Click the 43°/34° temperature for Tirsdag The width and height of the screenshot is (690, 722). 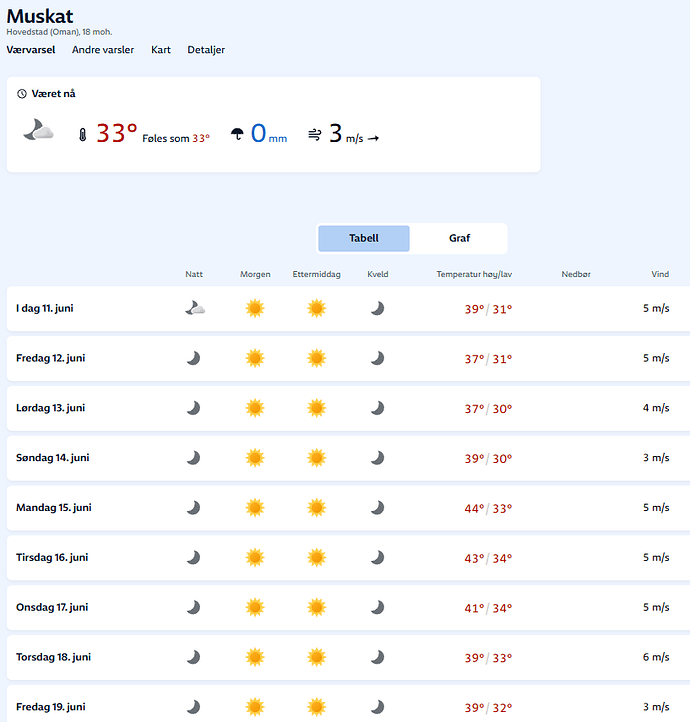[x=488, y=558]
